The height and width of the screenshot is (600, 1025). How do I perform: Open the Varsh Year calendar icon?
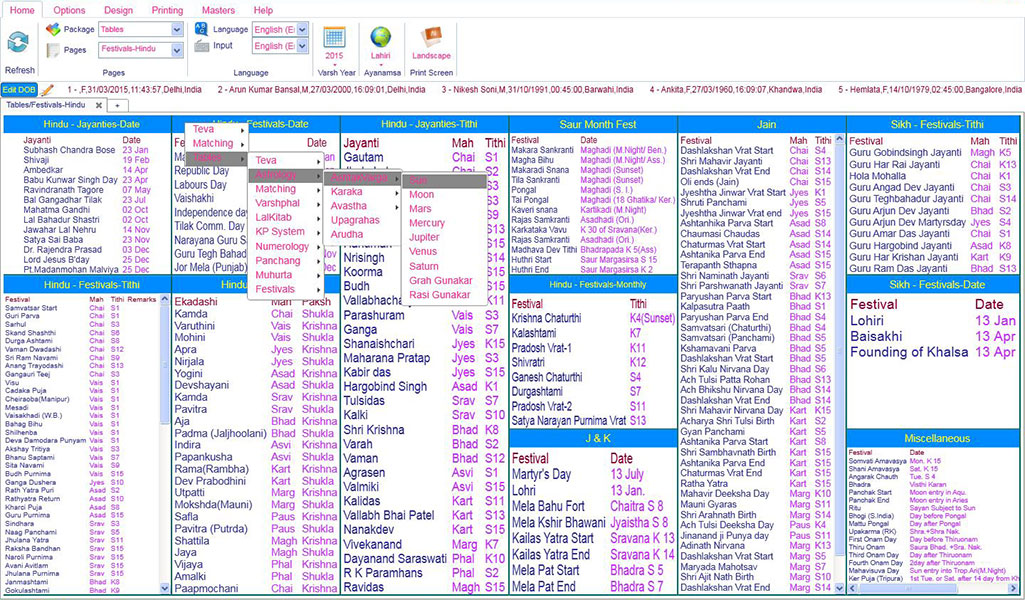(x=334, y=37)
